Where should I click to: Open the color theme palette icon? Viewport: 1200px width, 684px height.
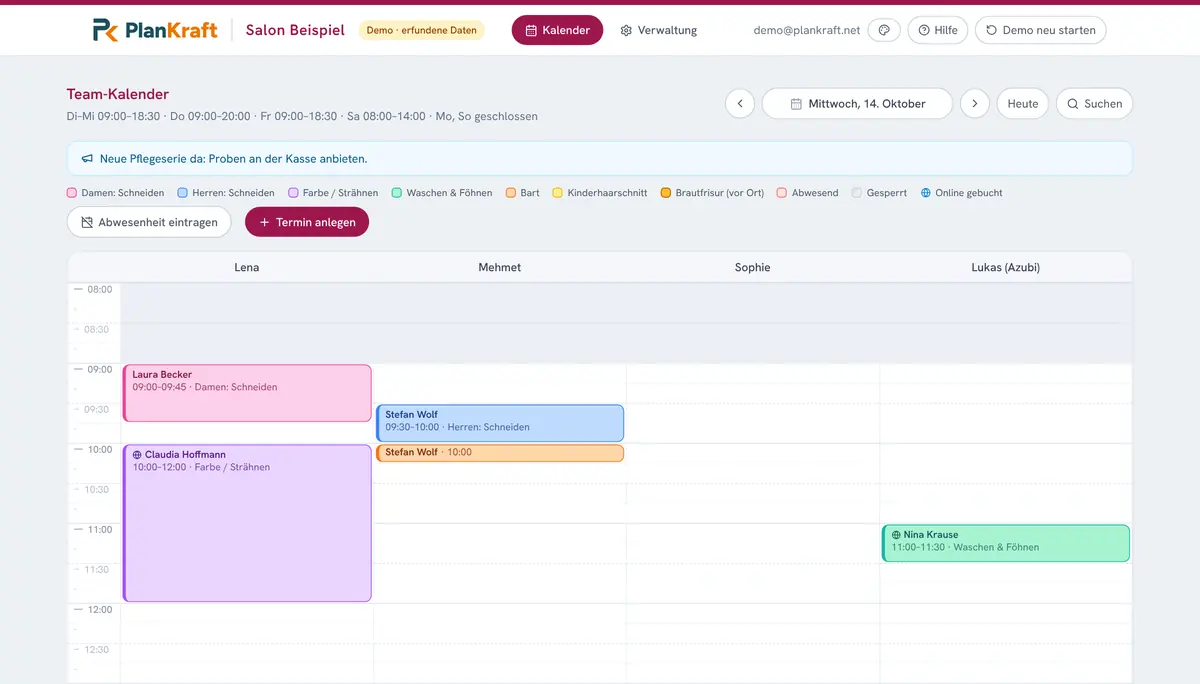(884, 30)
